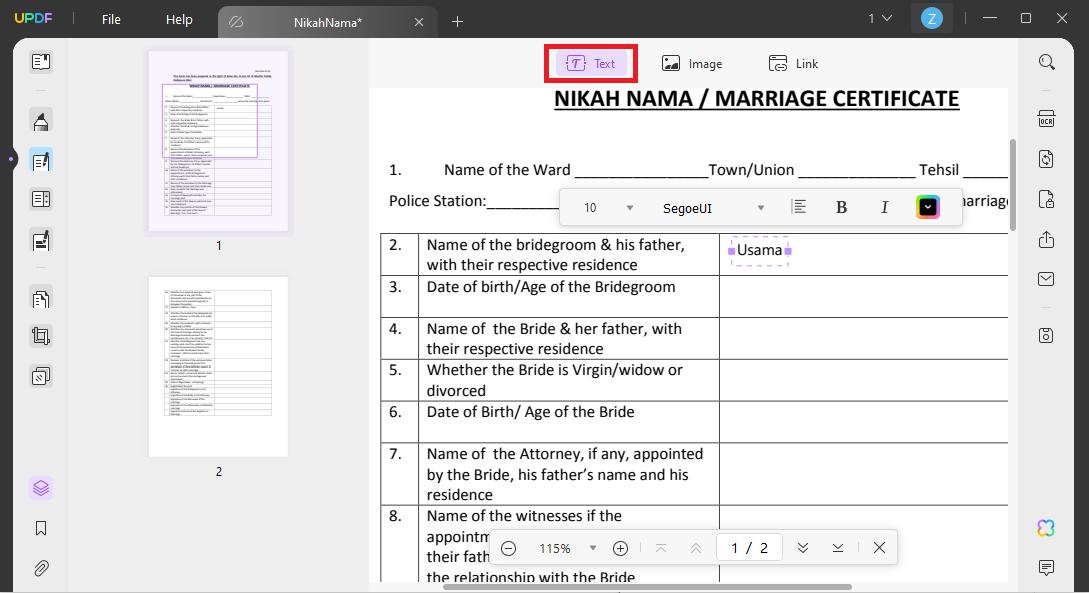Screen dimensions: 1089x593
Task: Open the purple Layers panel icon
Action: (41, 488)
